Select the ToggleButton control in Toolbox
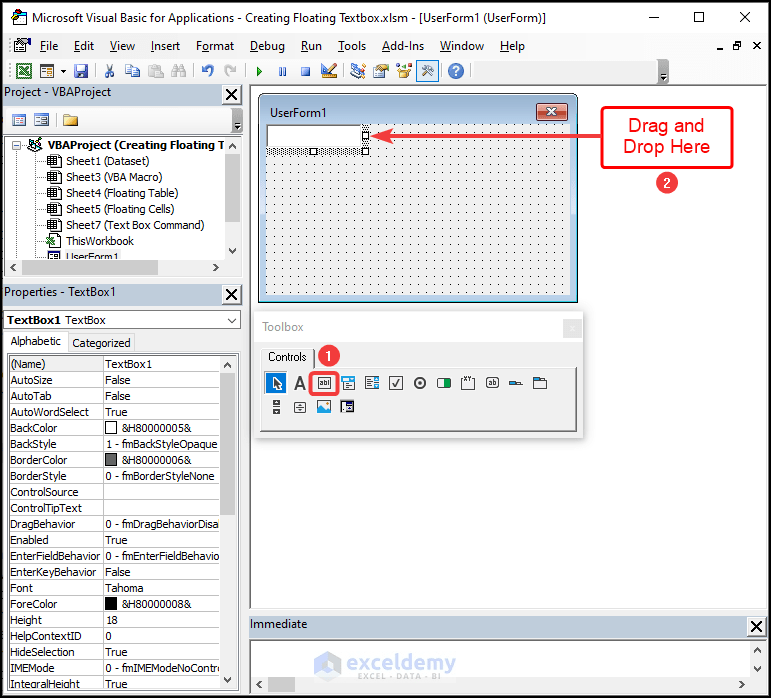Screen dimensions: 771x698 [x=444, y=383]
